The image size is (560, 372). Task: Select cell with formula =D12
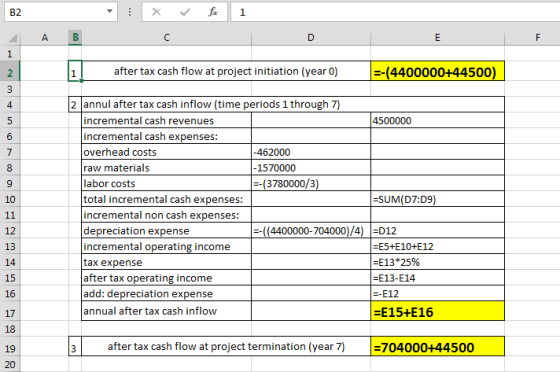(x=438, y=231)
